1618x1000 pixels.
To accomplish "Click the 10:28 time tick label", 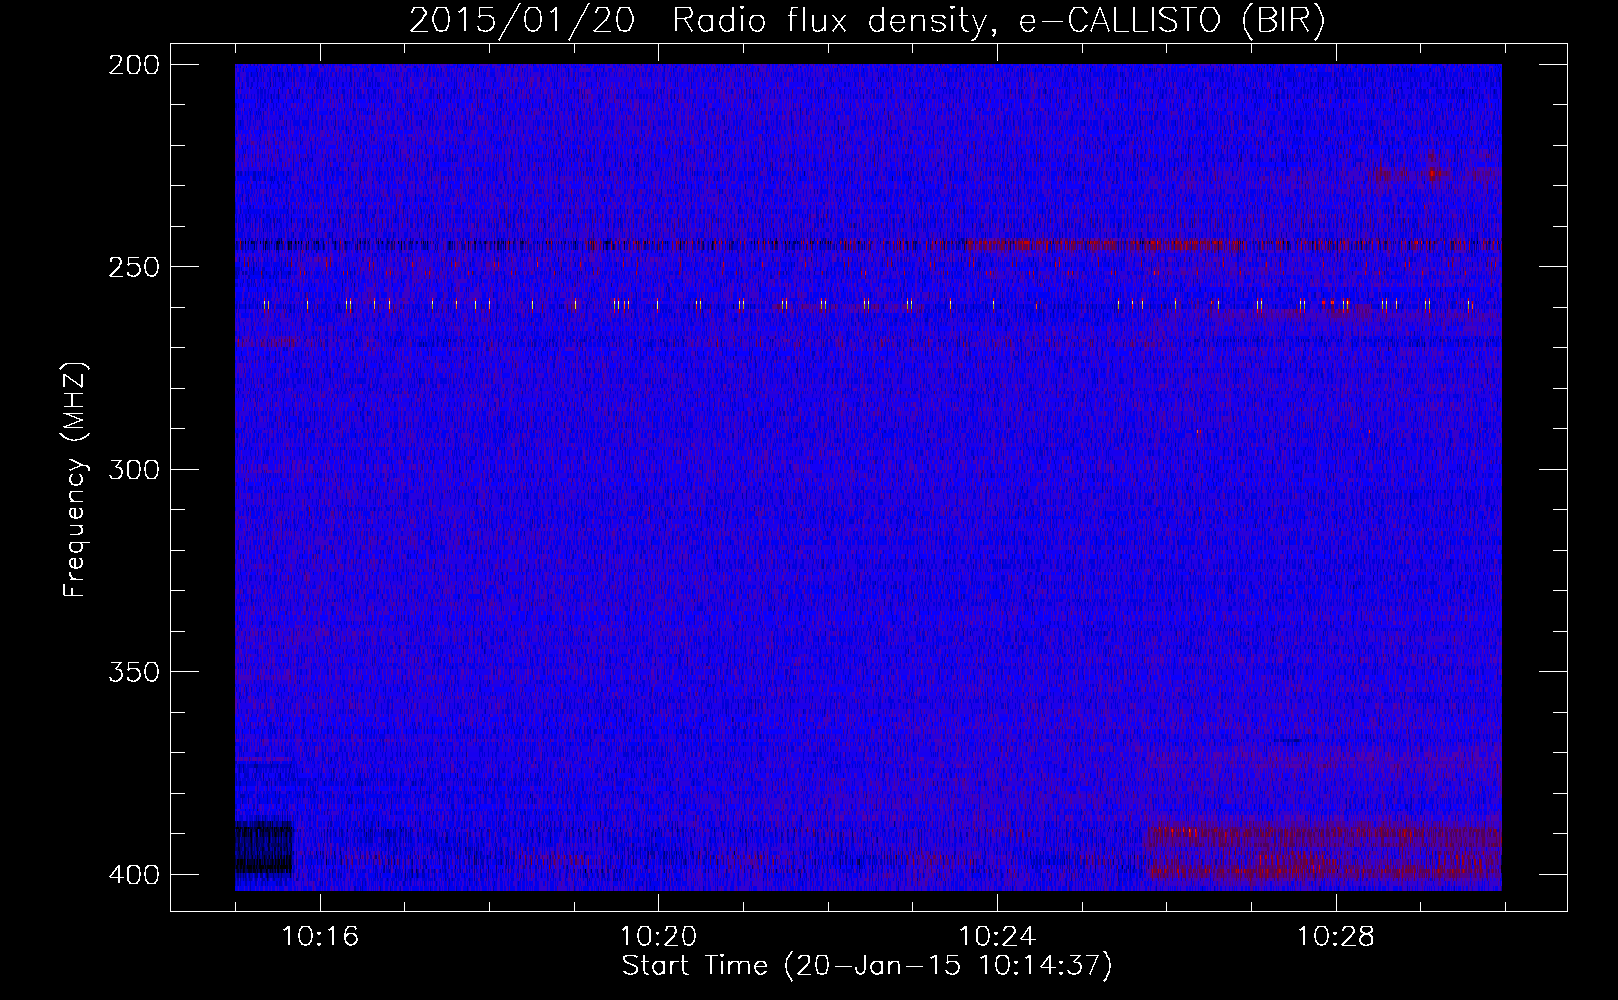I will tap(1336, 937).
